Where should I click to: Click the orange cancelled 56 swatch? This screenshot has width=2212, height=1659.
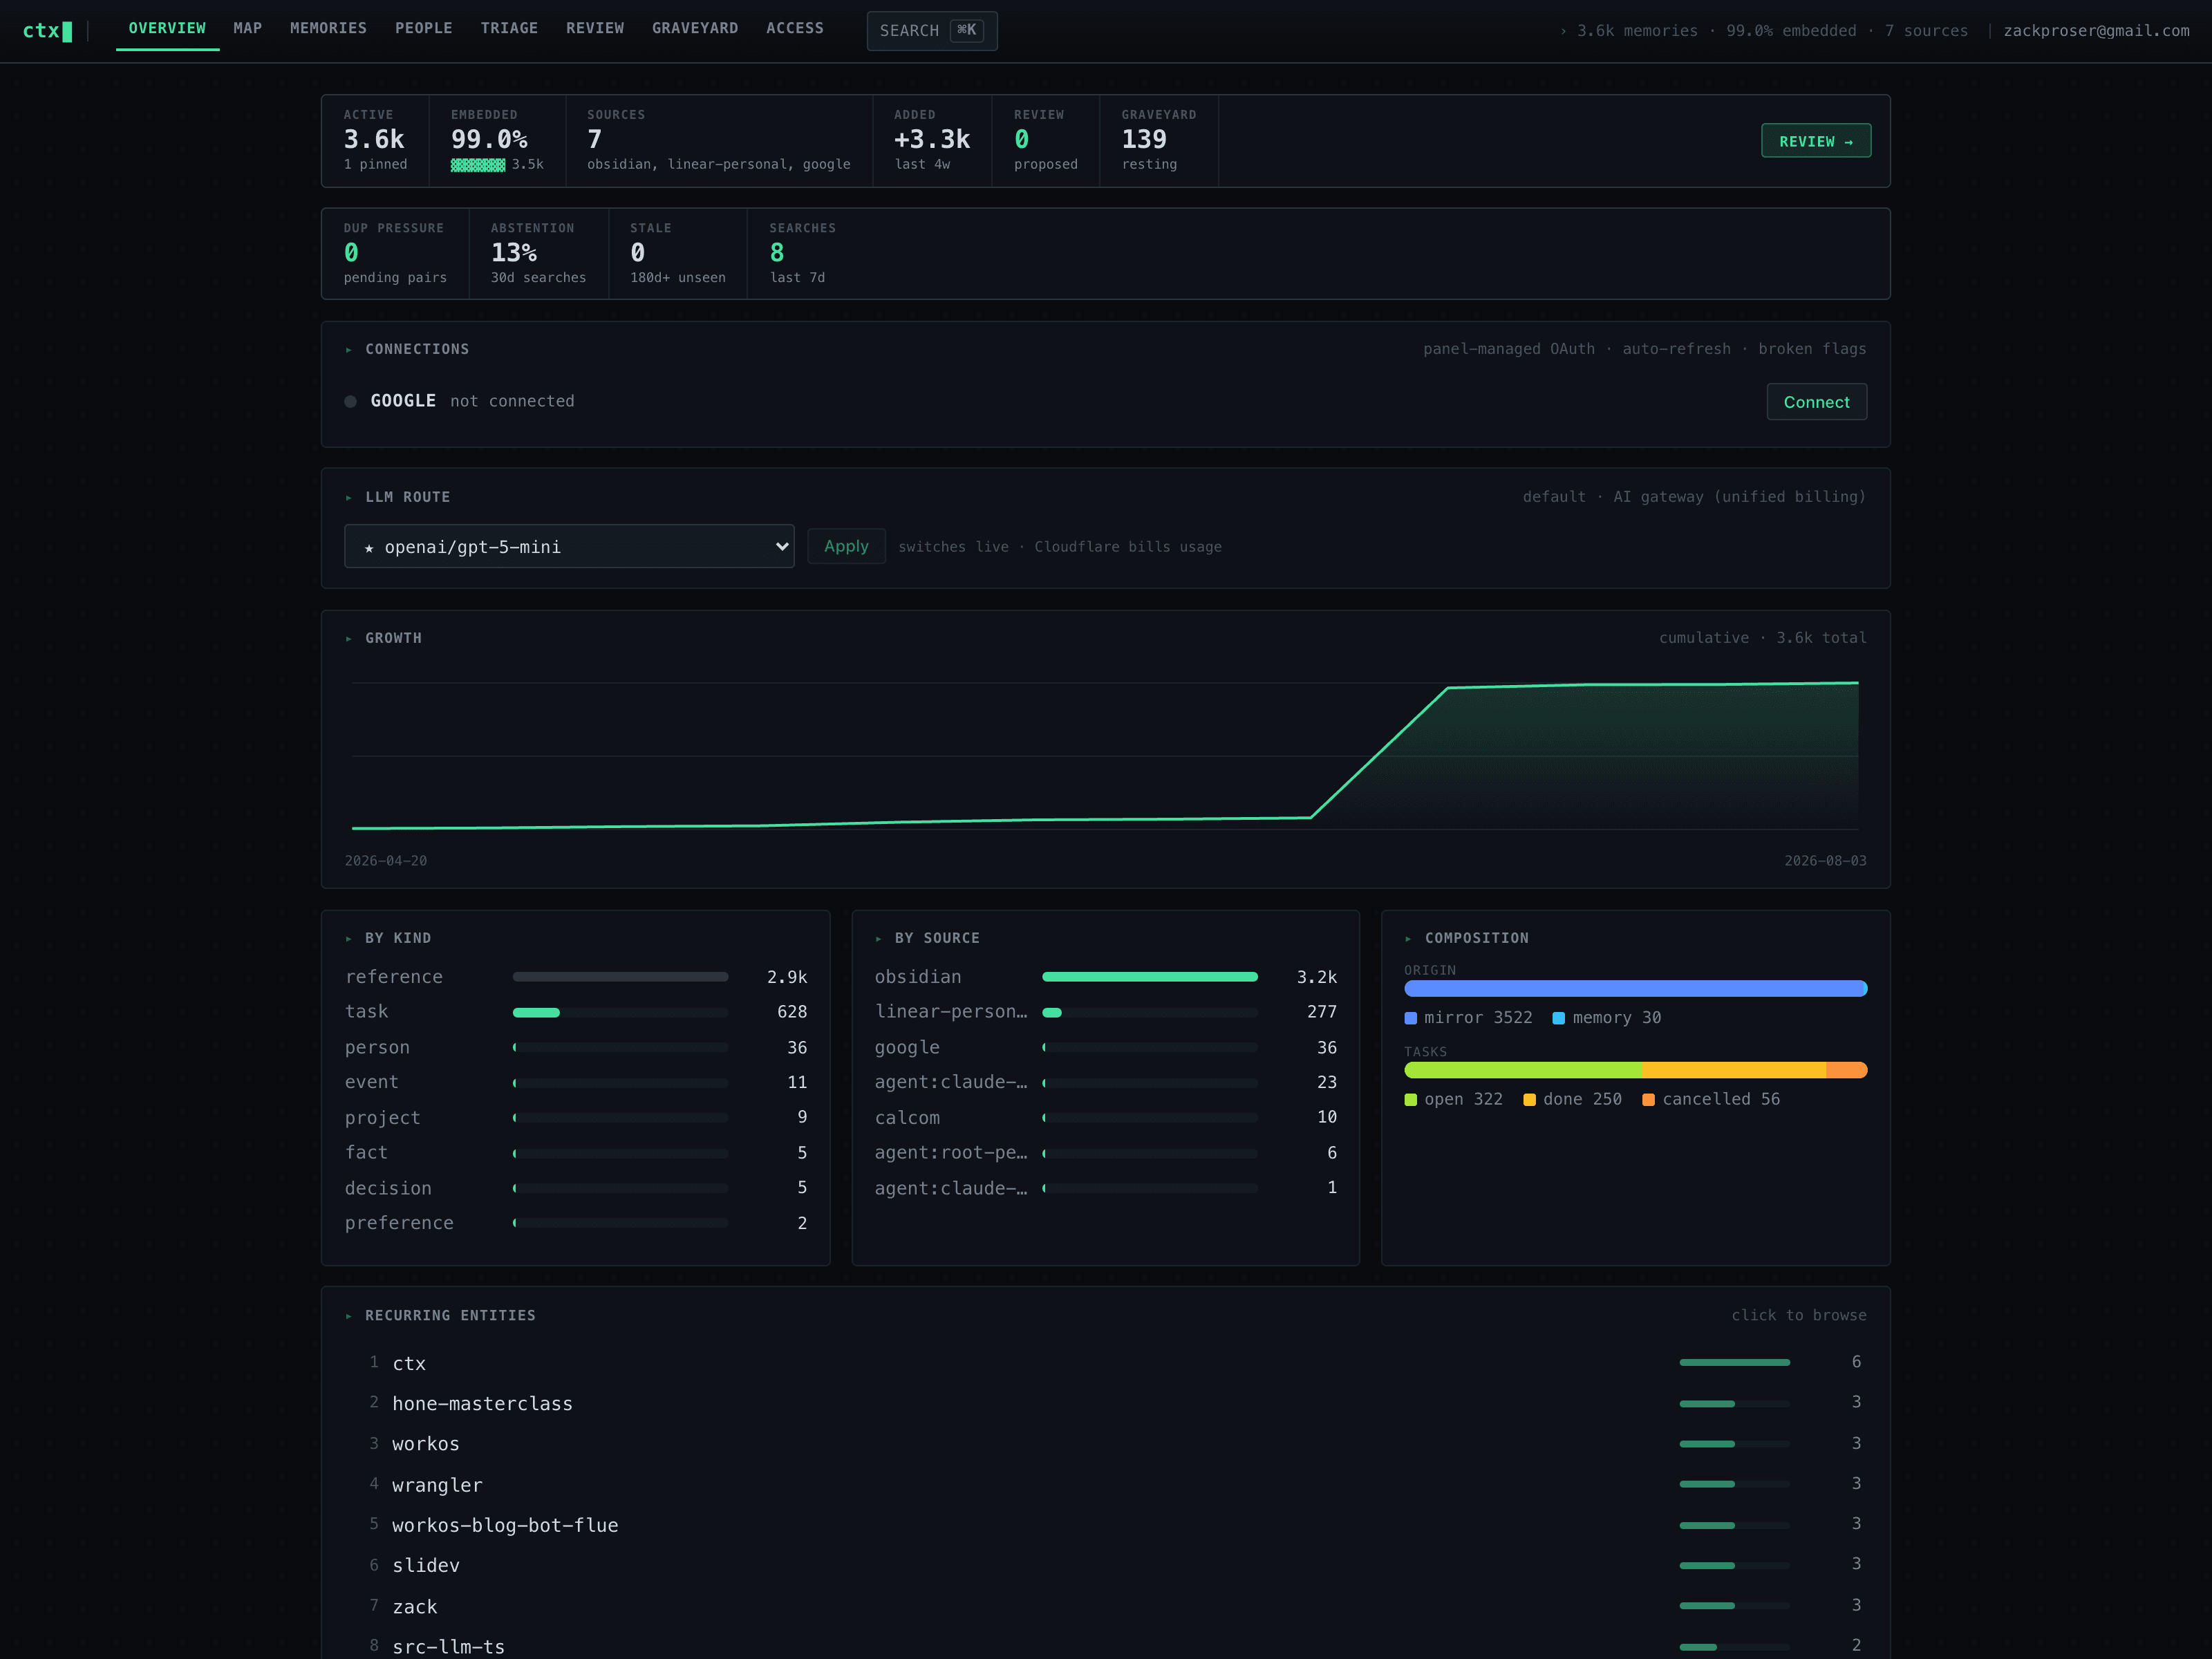pos(1648,1100)
